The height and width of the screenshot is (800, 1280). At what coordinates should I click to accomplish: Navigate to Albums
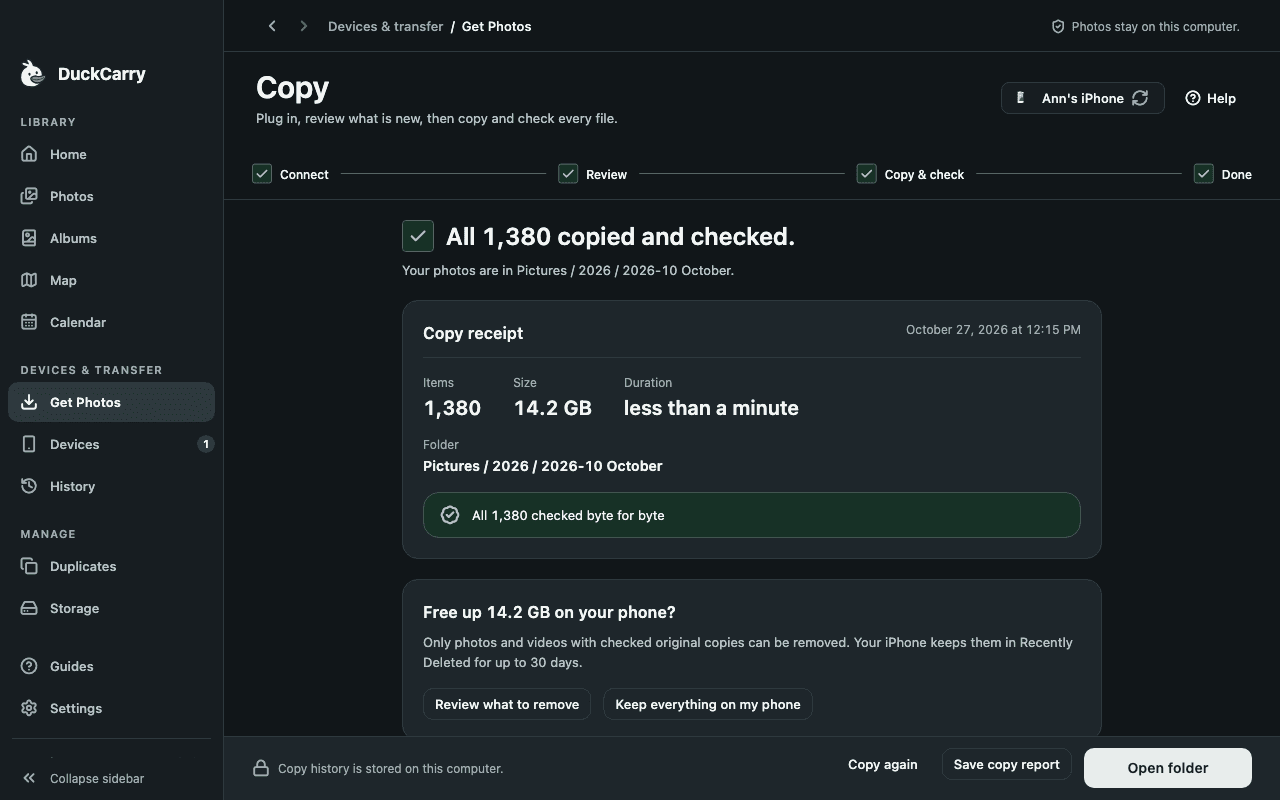pyautogui.click(x=111, y=238)
